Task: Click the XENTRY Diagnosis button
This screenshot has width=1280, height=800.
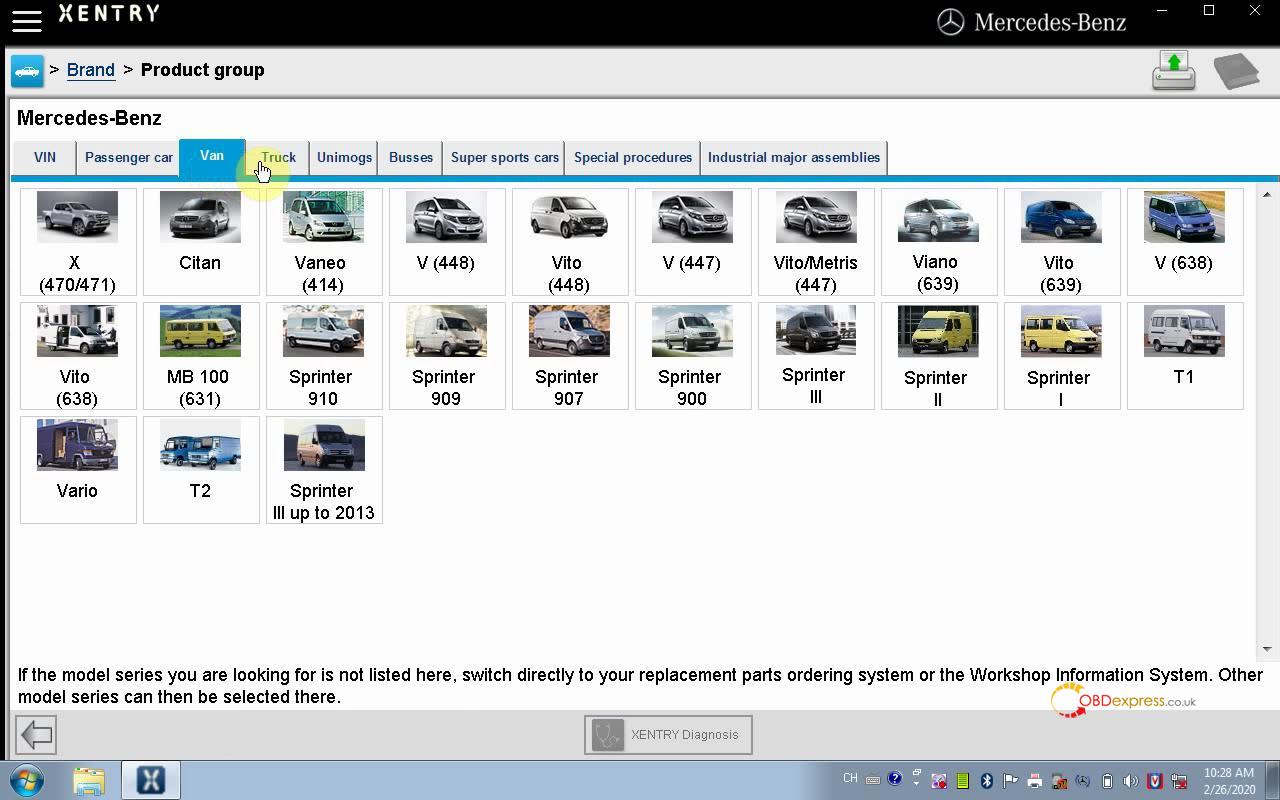Action: [x=668, y=735]
